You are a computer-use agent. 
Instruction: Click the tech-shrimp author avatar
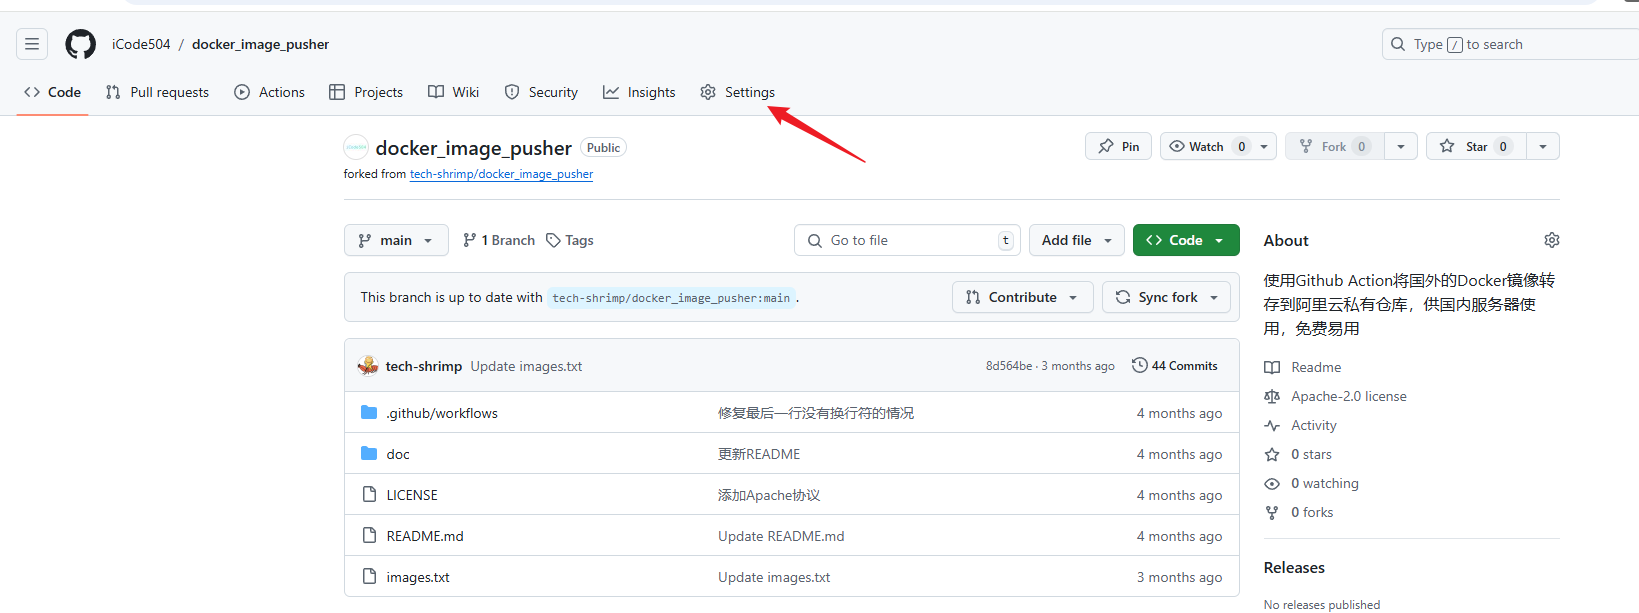coord(368,366)
